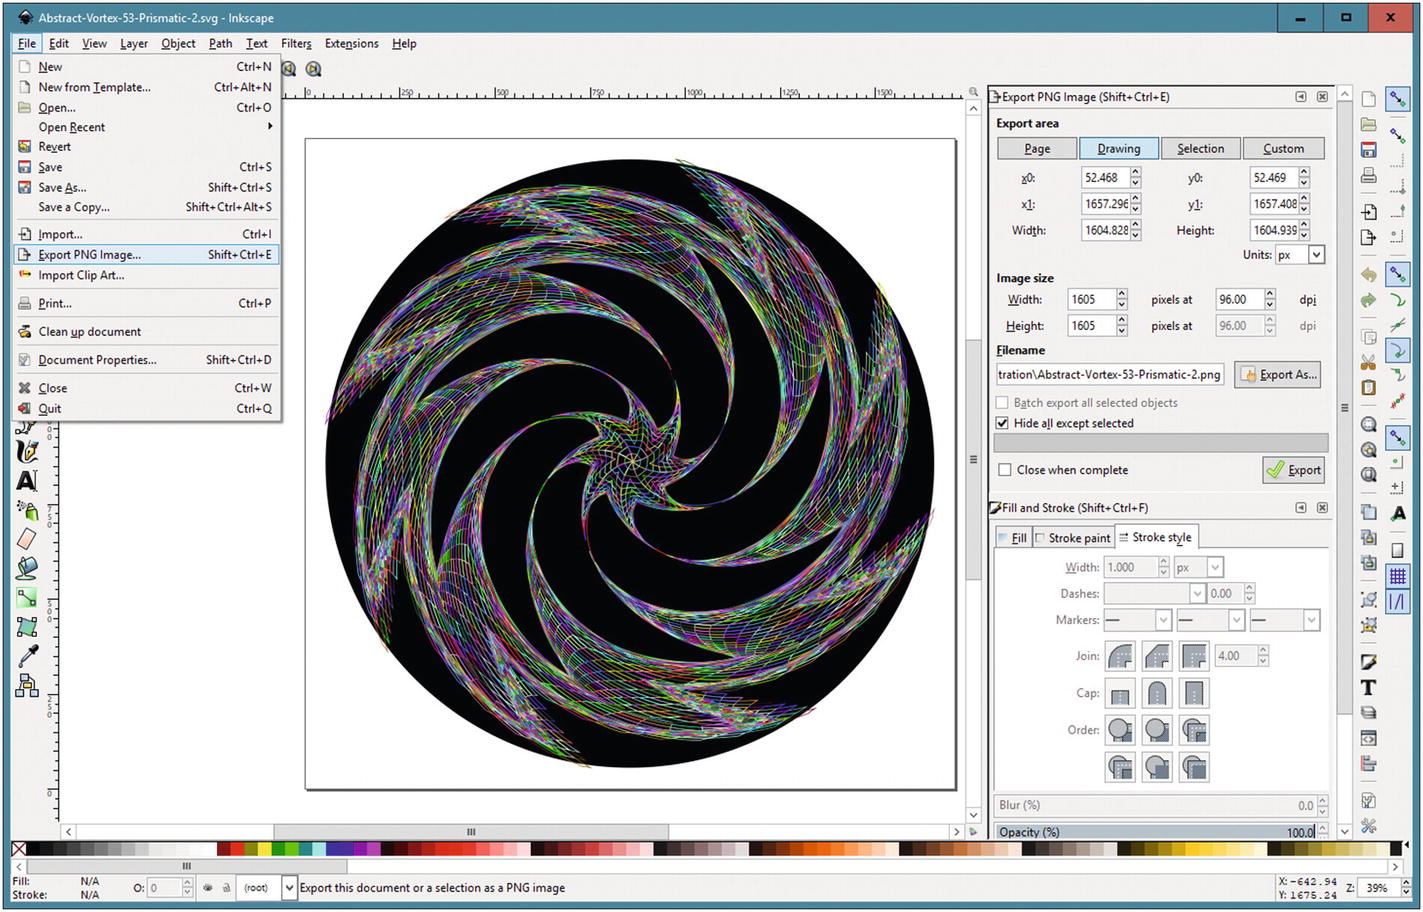Set export area to Custom
This screenshot has height=912, width=1423.
click(1283, 148)
